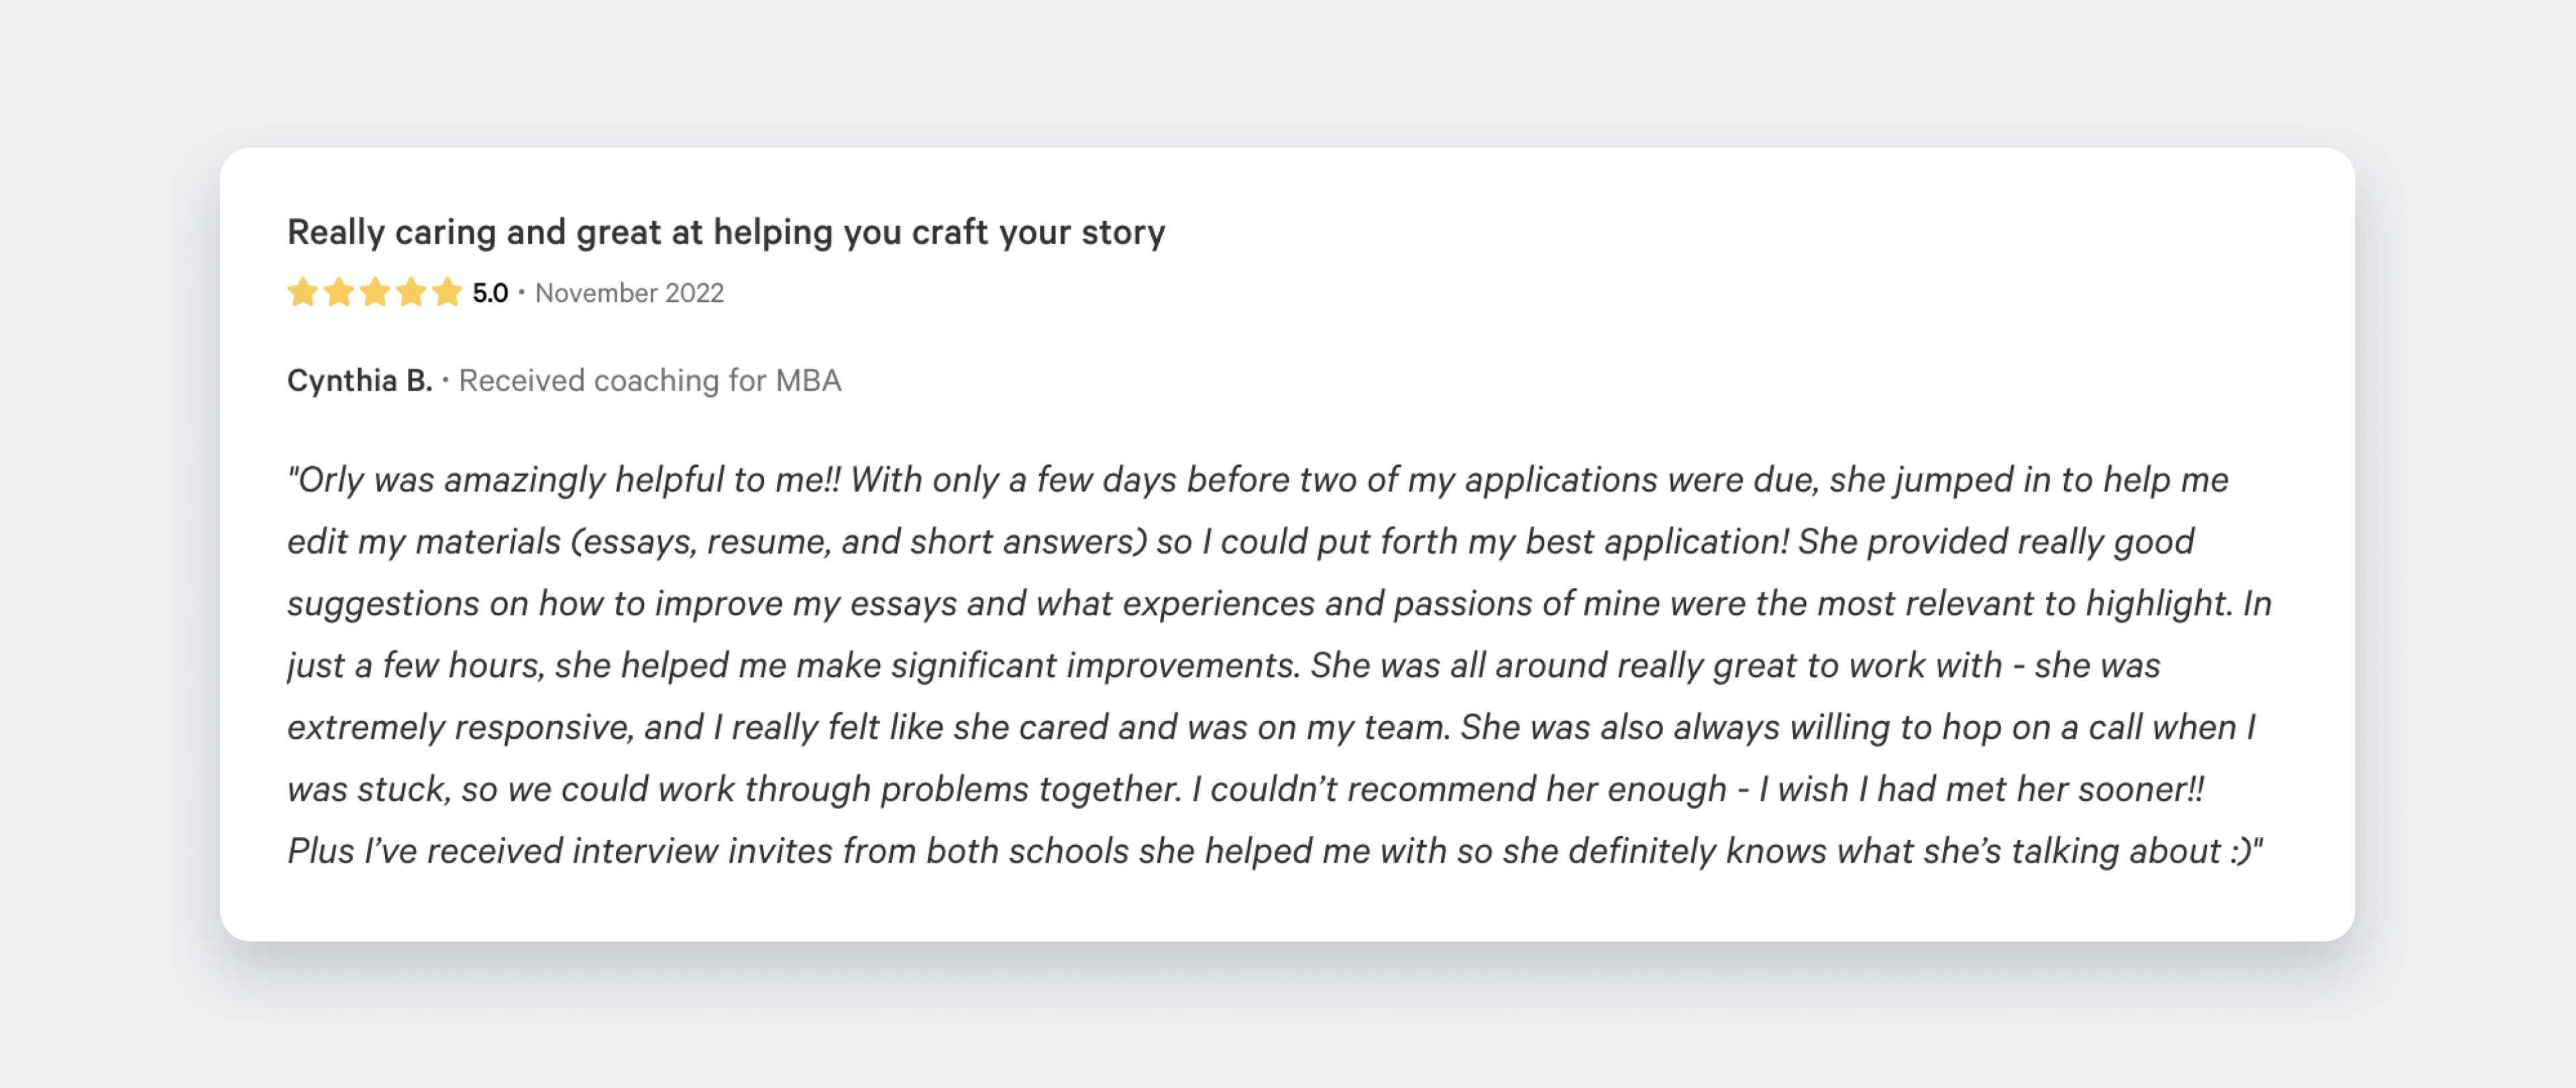Click the first yellow rating star
Screen dimensions: 2576x1088
[x=302, y=292]
